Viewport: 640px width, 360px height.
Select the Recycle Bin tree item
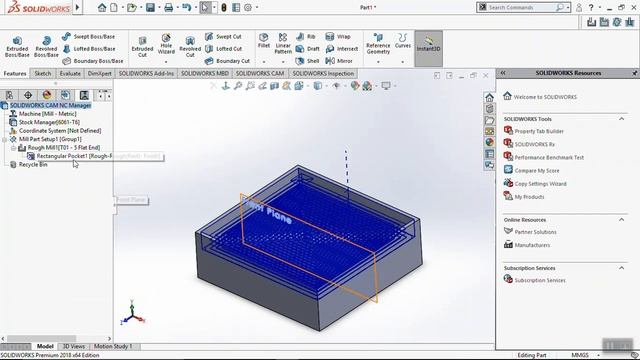click(33, 164)
